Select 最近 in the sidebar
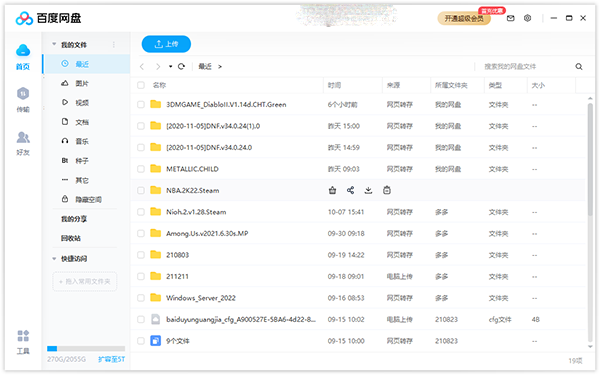 (86, 64)
